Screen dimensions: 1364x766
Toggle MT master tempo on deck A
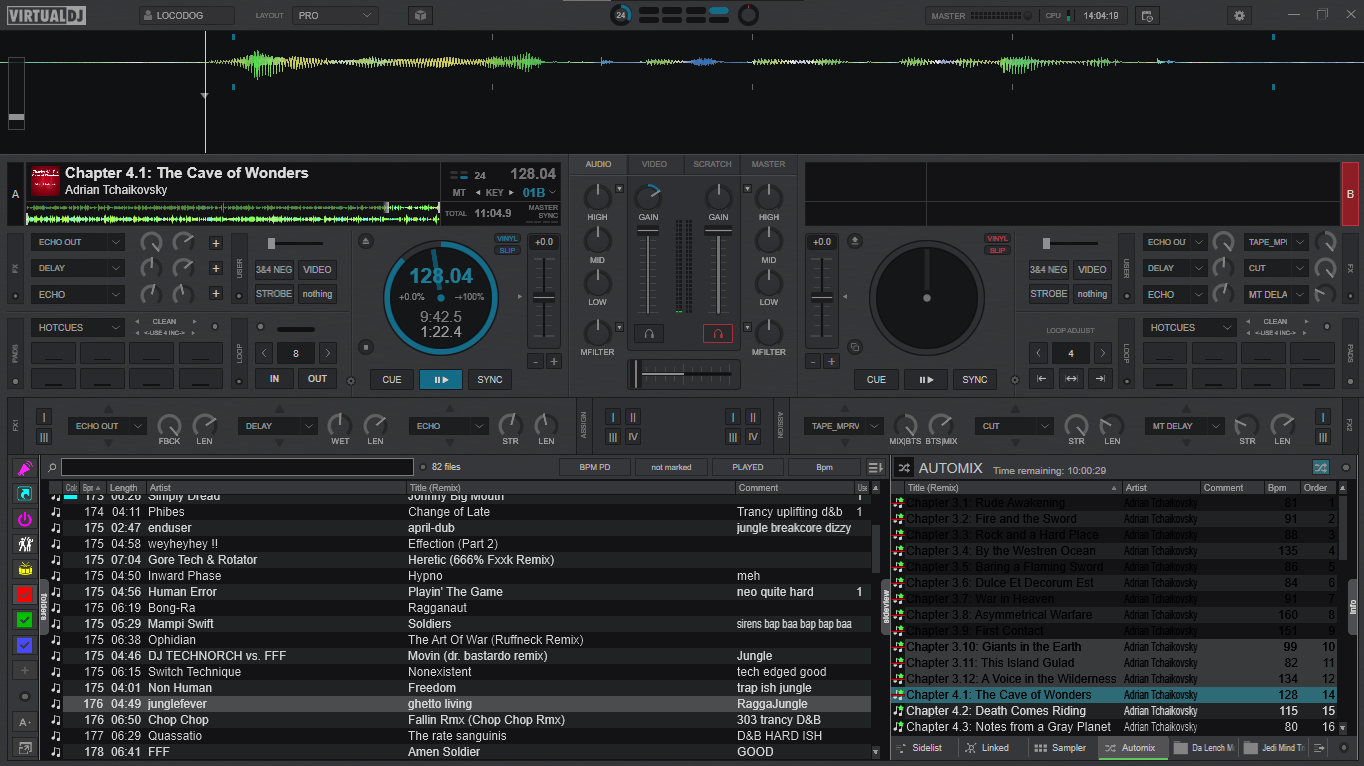point(459,192)
